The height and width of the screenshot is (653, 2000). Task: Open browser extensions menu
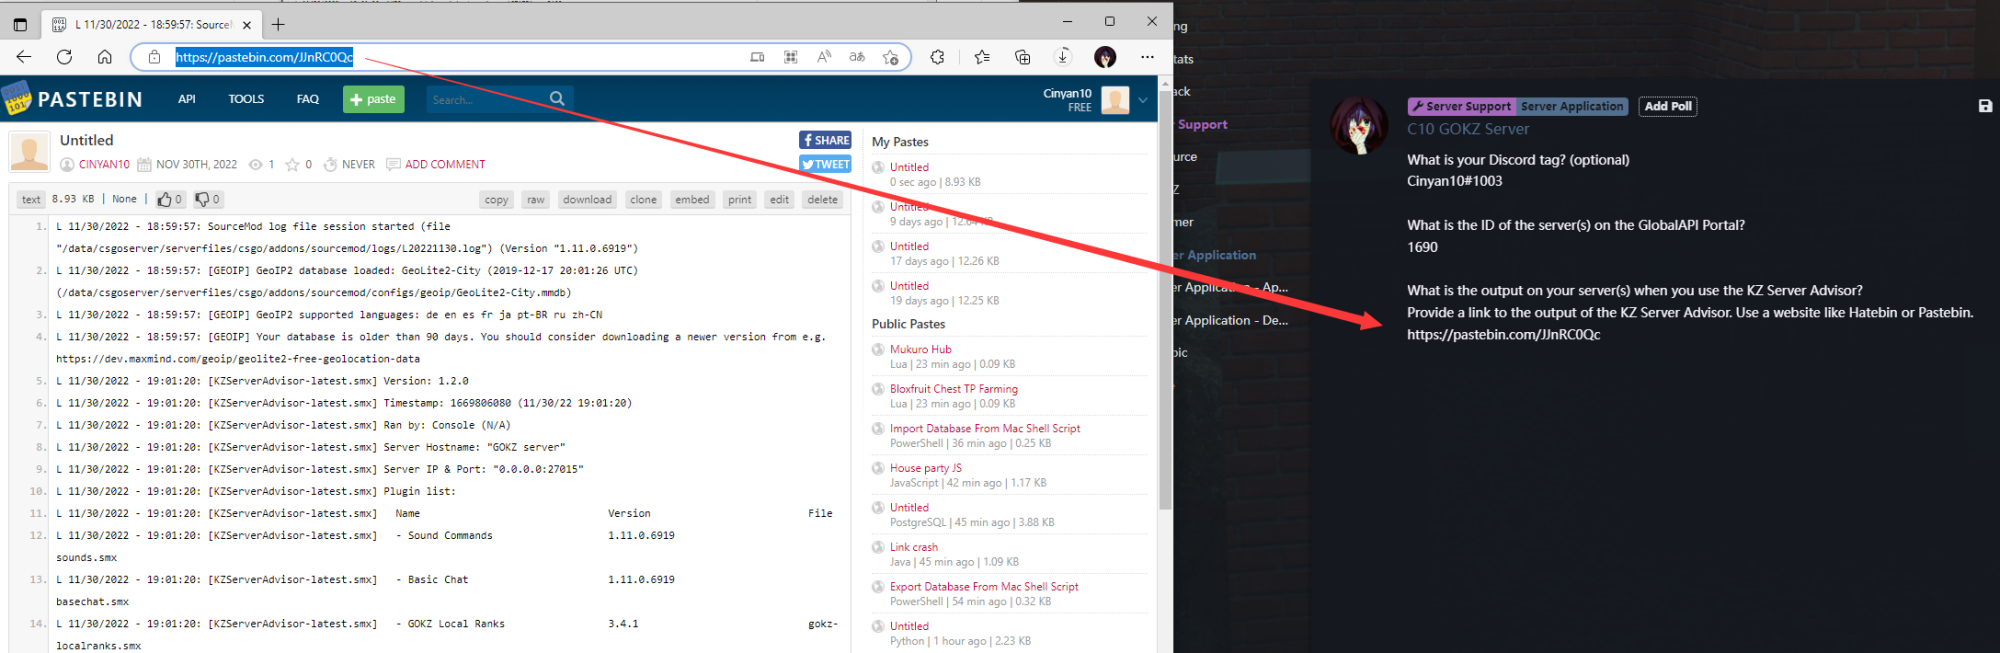[937, 57]
